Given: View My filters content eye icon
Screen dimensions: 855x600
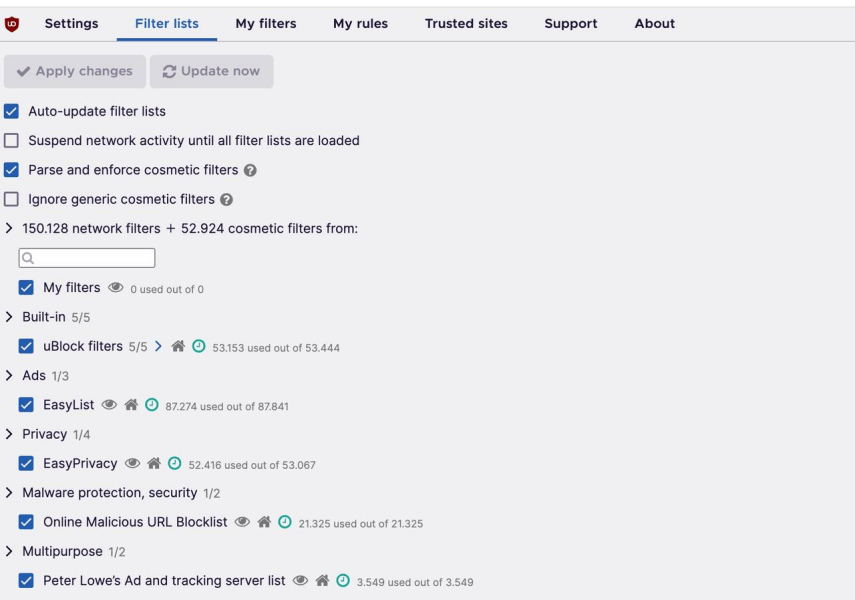Looking at the screenshot, I should point(116,287).
